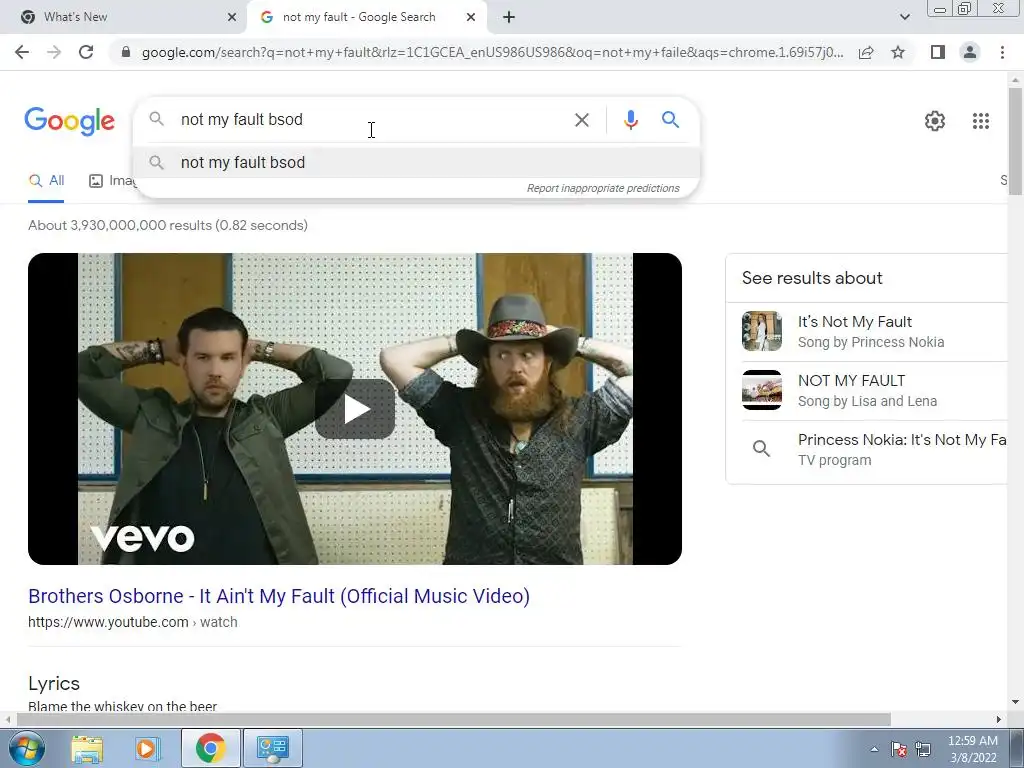
Task: Click inside the Google search field
Action: [372, 120]
